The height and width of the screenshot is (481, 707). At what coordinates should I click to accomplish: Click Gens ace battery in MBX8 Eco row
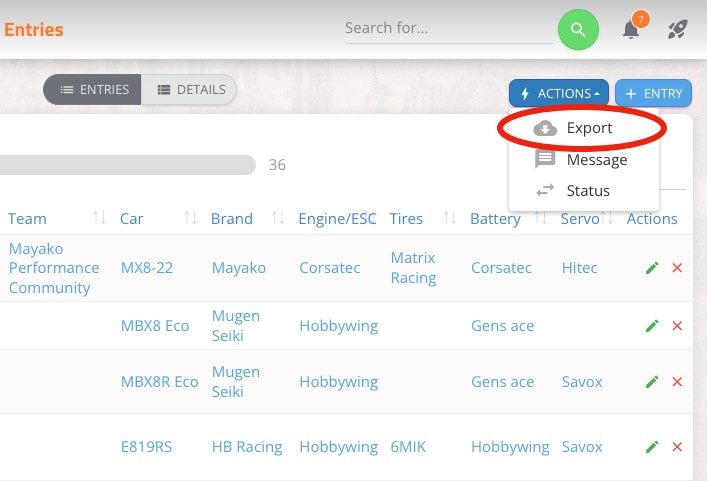[x=502, y=325]
